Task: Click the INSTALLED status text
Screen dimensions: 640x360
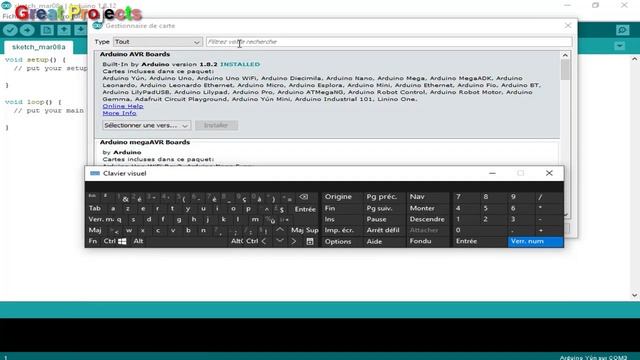Action: pos(240,64)
